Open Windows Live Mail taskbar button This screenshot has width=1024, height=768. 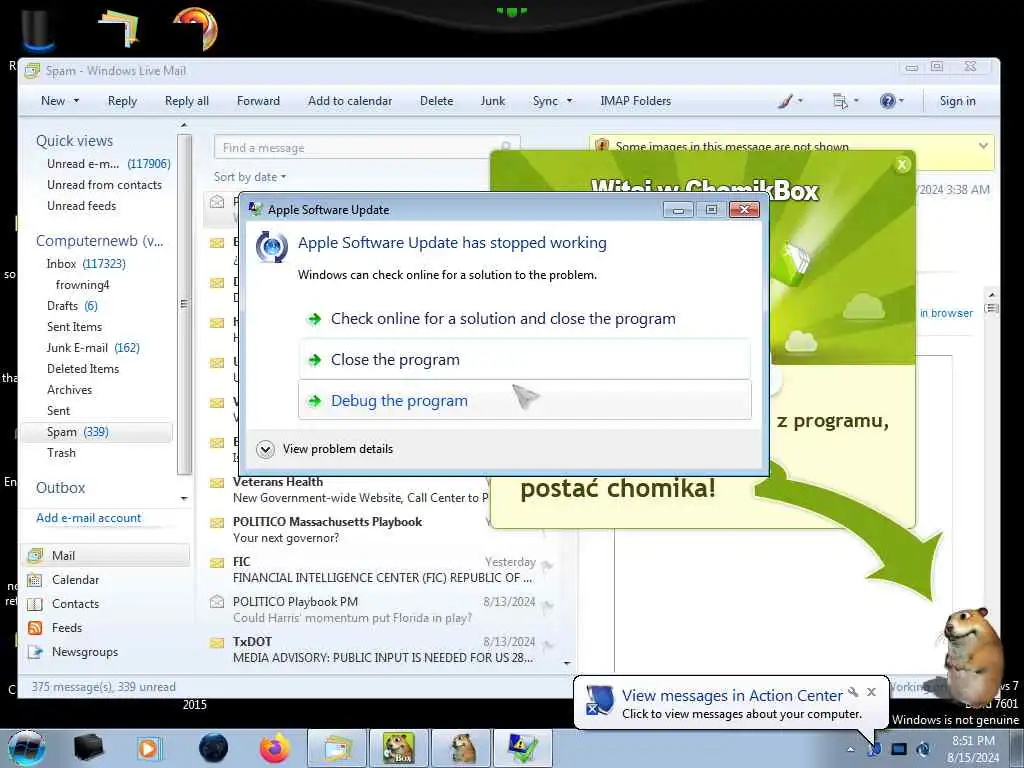point(337,748)
